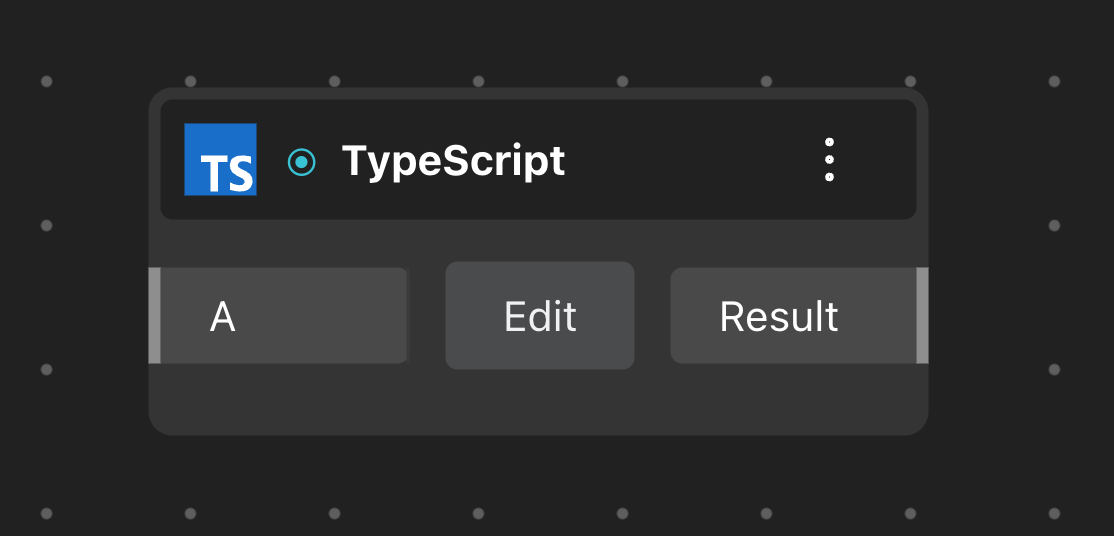
Task: Click the gap between Edit and Result
Action: [x=652, y=316]
